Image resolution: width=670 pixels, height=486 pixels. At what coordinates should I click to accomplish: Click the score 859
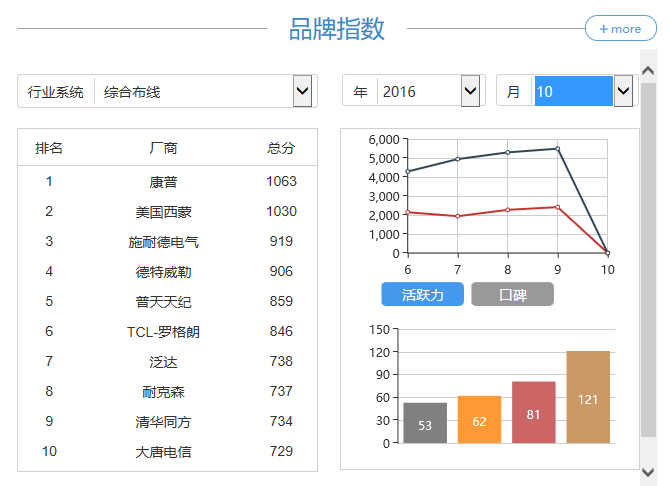tap(281, 301)
